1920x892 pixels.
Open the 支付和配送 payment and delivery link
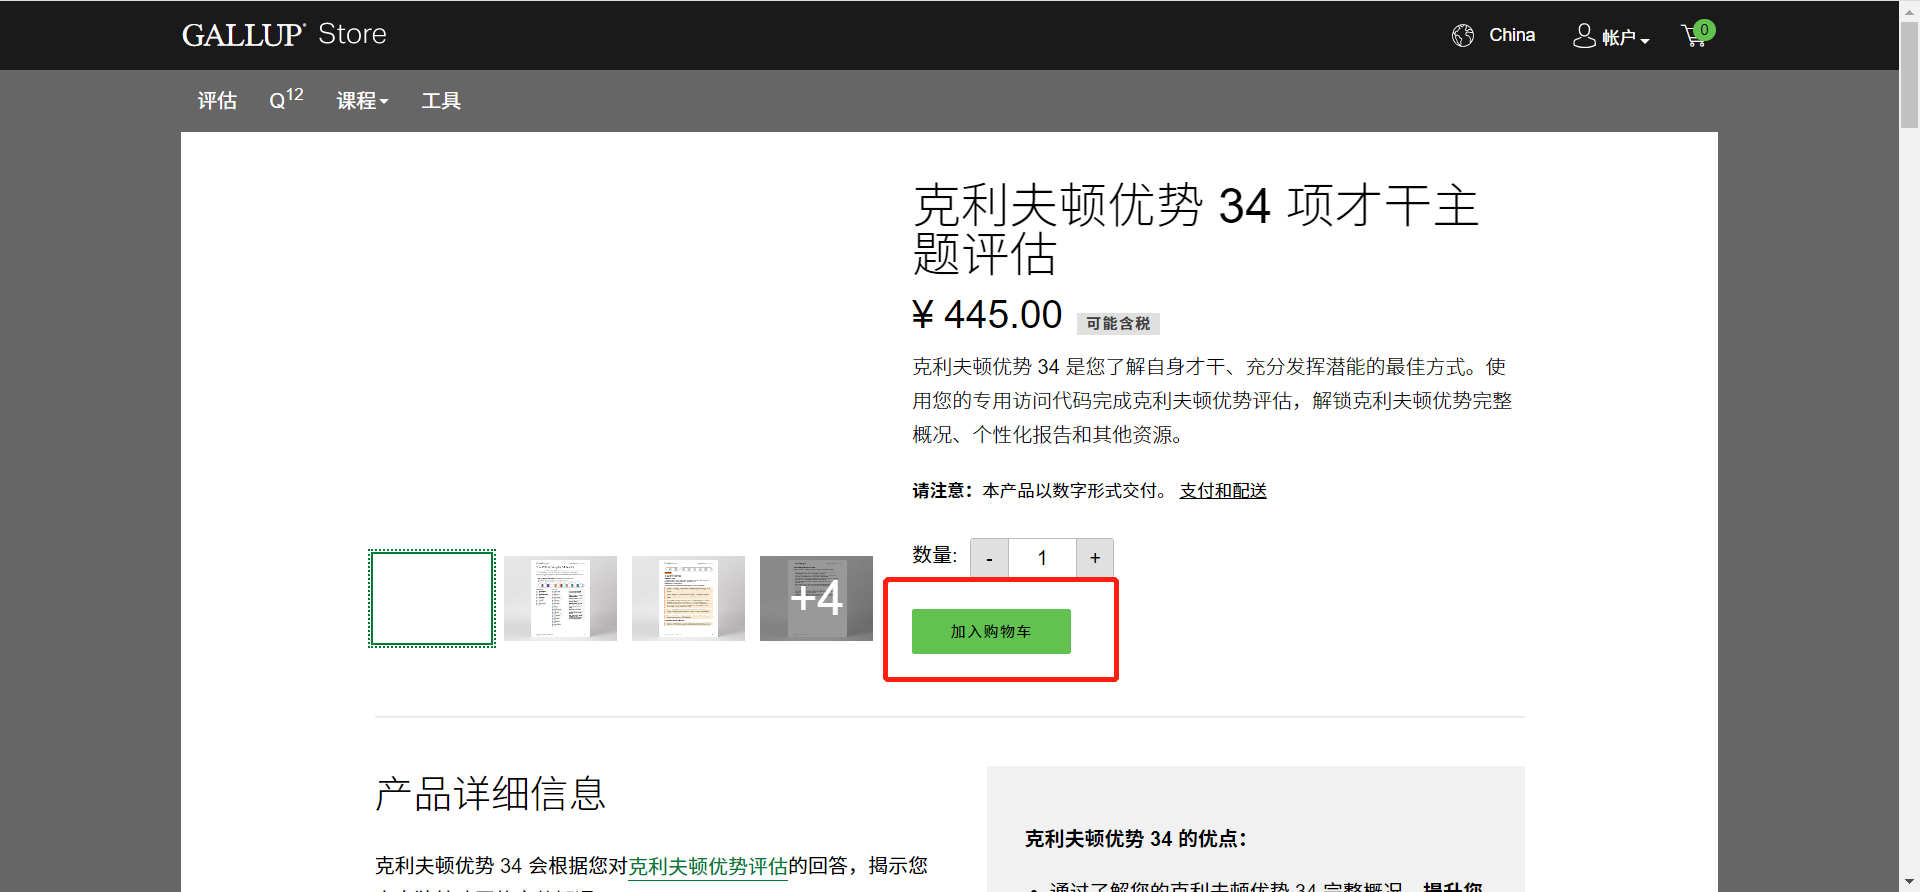1223,491
